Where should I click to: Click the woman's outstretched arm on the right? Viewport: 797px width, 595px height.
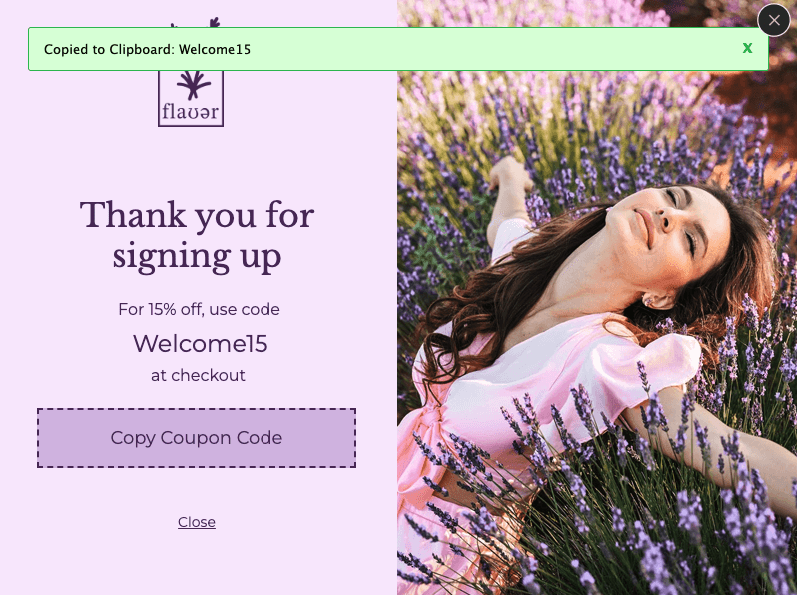point(722,447)
